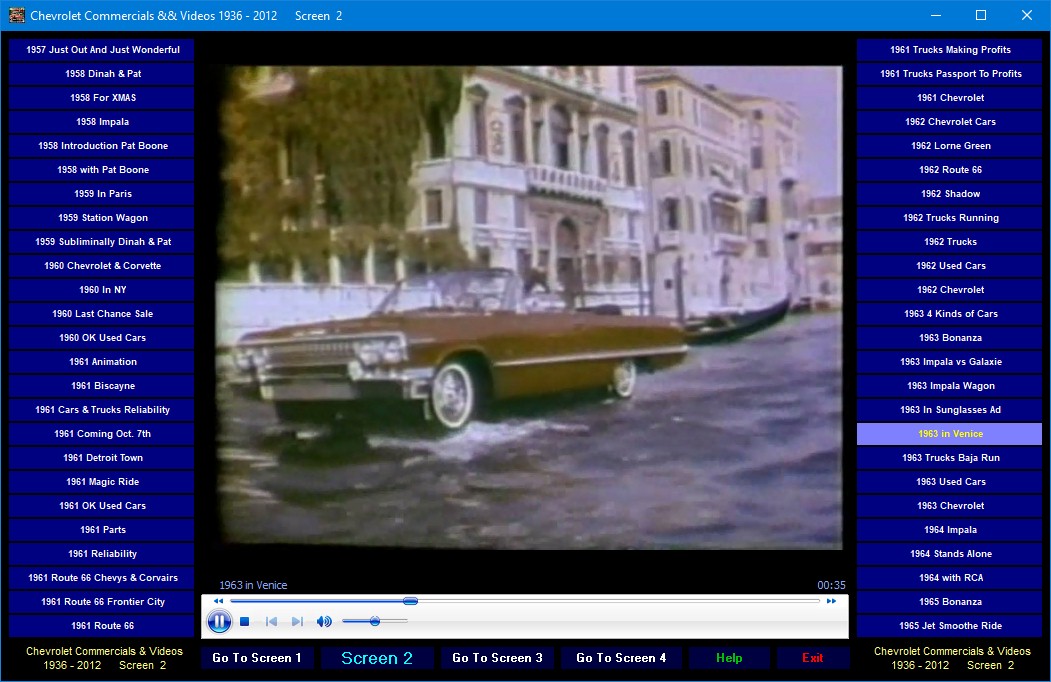Jump to previous track icon
Image resolution: width=1051 pixels, height=682 pixels.
click(271, 622)
